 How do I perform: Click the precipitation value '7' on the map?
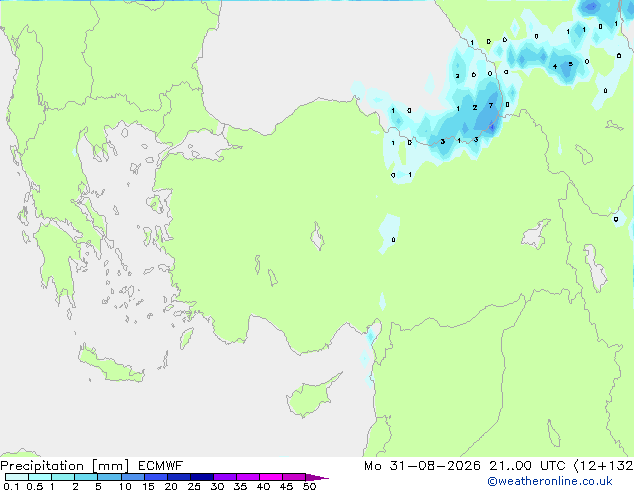pyautogui.click(x=491, y=106)
